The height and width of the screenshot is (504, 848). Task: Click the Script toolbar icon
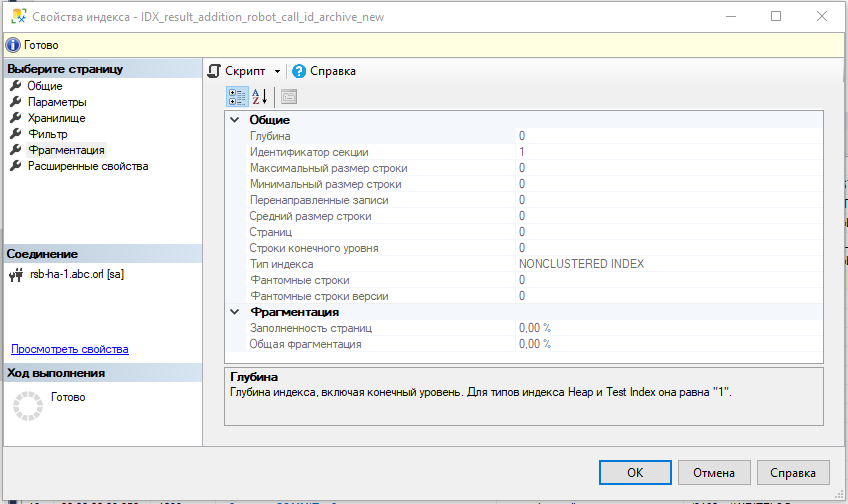pos(214,71)
